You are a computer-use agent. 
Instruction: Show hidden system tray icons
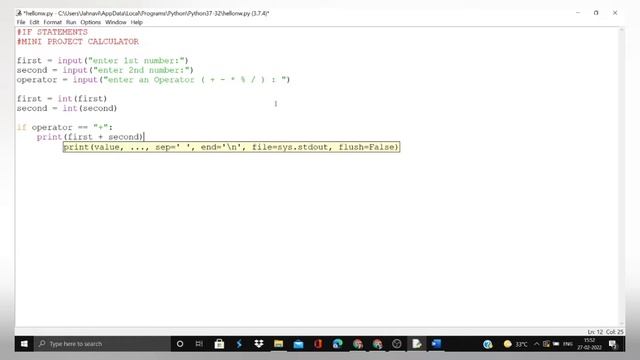[x=536, y=344]
